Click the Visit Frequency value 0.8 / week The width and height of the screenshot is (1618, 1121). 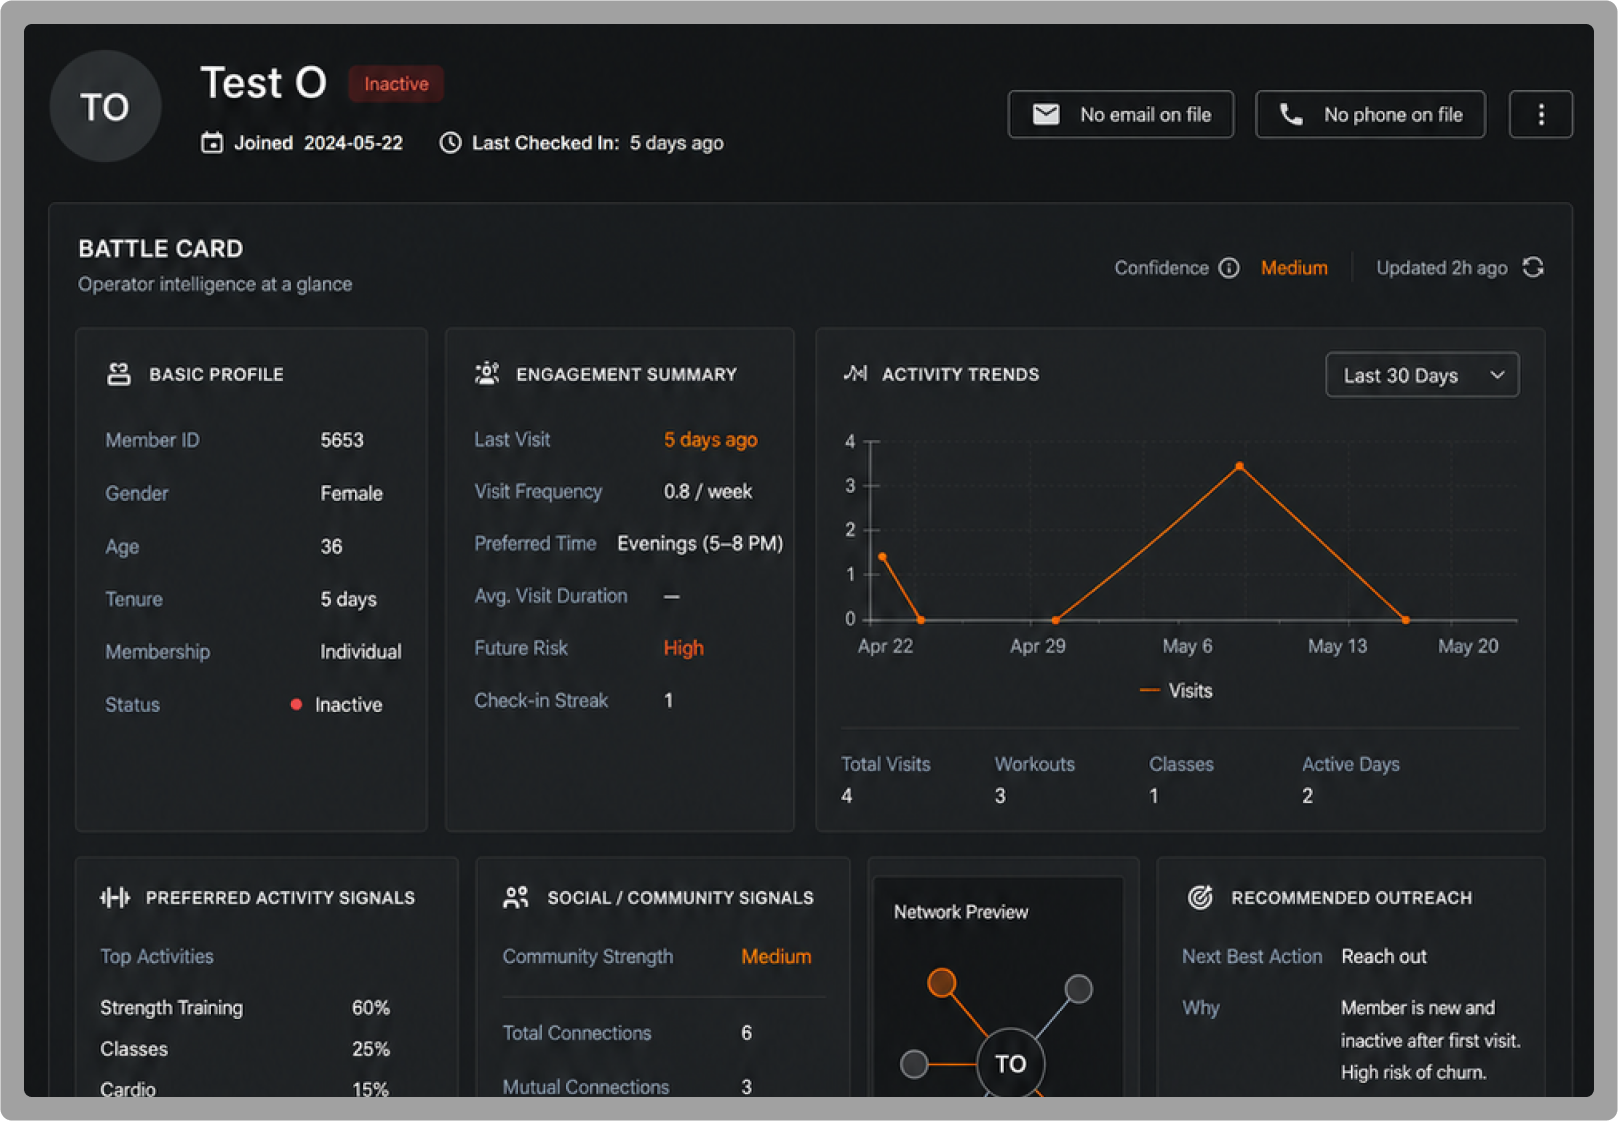(708, 492)
